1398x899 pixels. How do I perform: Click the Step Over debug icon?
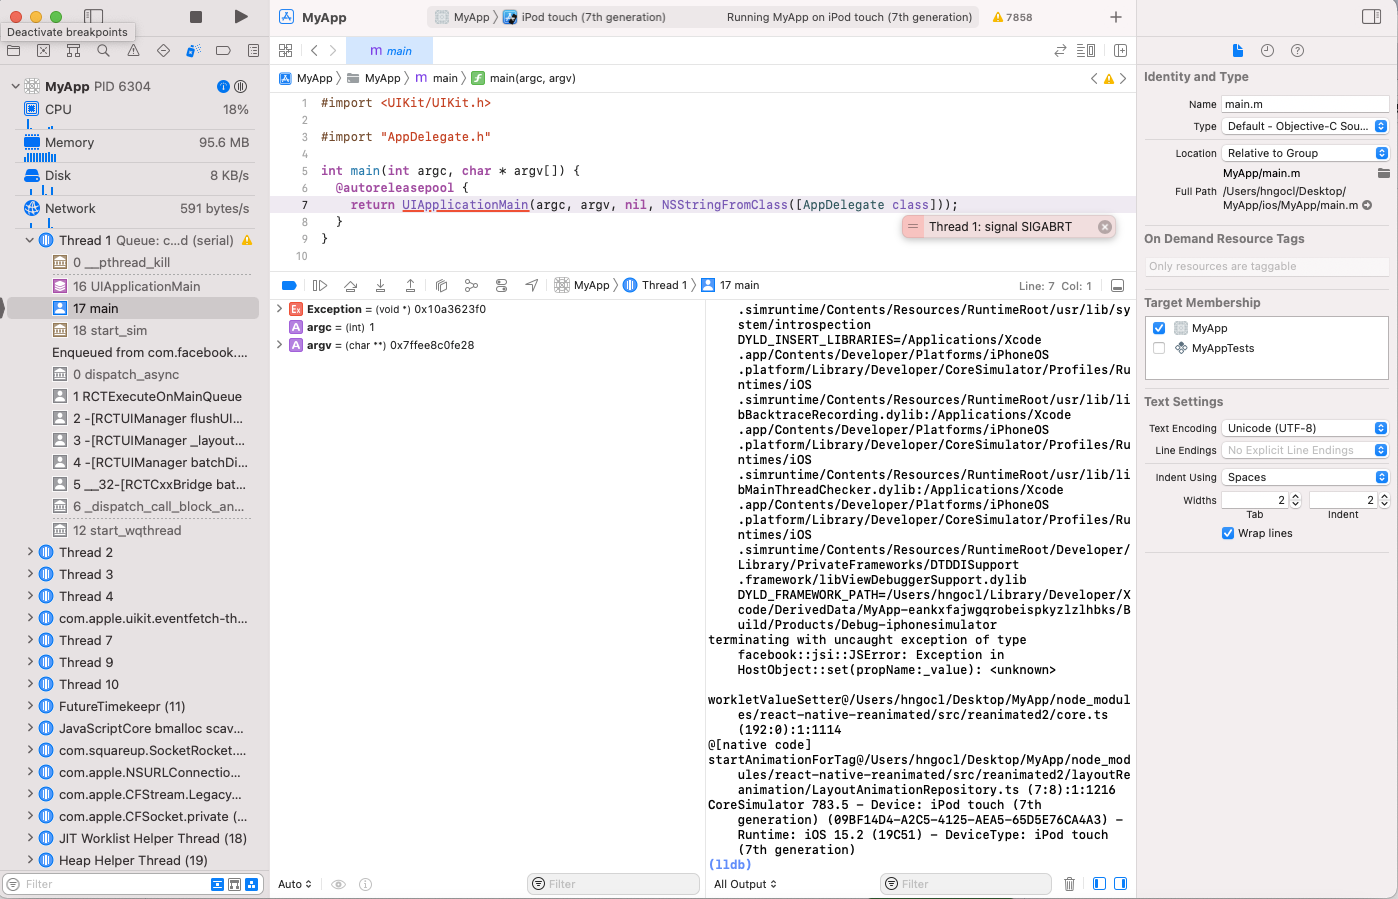tap(348, 285)
